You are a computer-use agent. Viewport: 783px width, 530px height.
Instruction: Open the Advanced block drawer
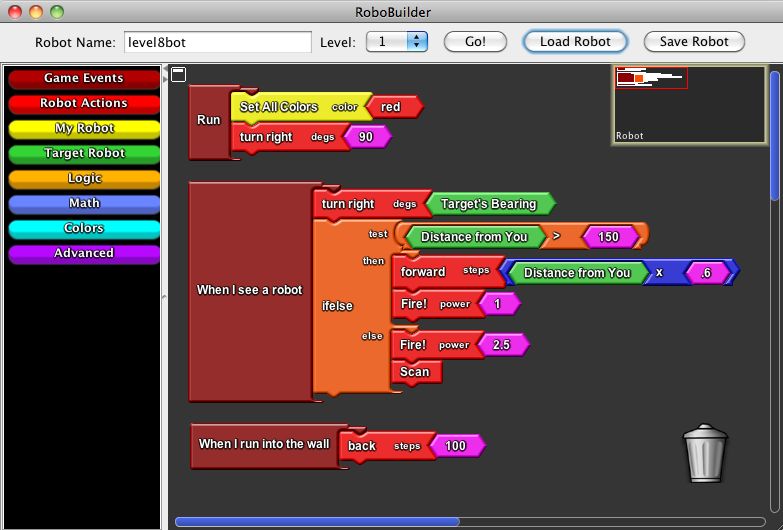click(83, 253)
